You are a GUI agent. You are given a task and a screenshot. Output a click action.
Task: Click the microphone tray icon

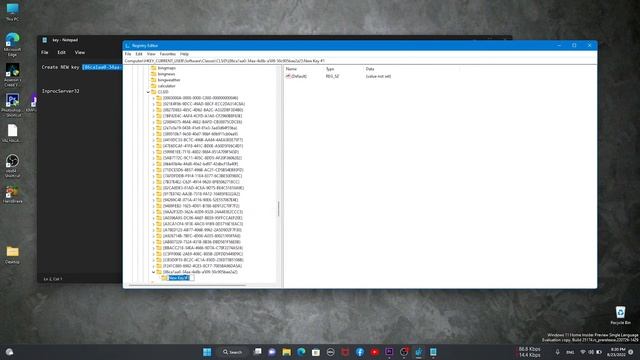[x=557, y=352]
